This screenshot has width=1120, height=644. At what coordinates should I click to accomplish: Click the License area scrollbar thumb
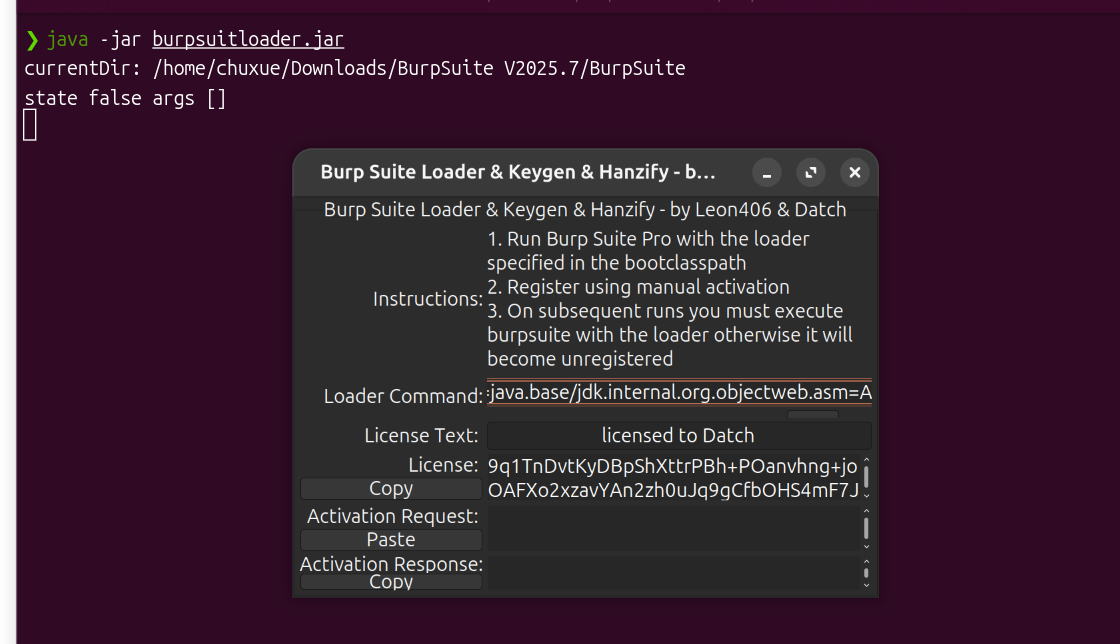tap(866, 476)
